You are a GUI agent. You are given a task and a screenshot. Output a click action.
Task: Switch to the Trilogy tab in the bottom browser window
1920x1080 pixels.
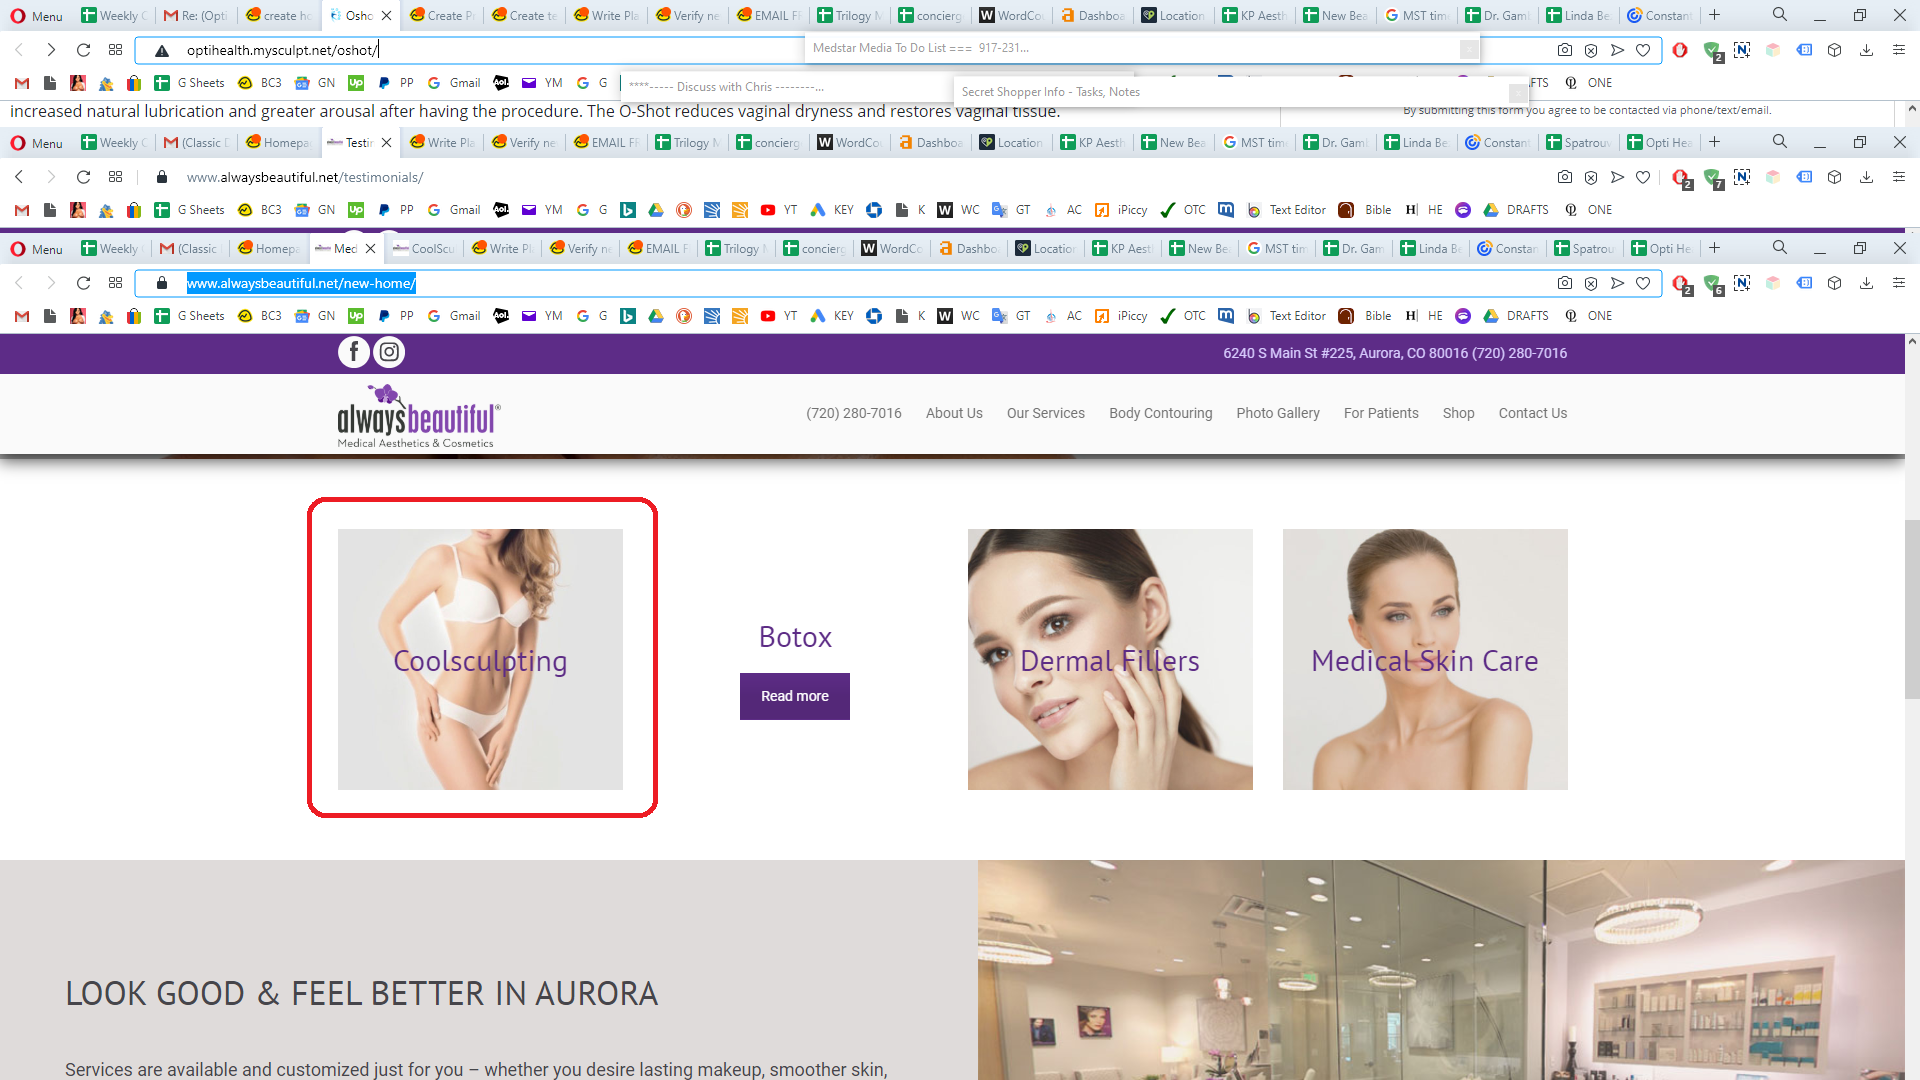(736, 248)
